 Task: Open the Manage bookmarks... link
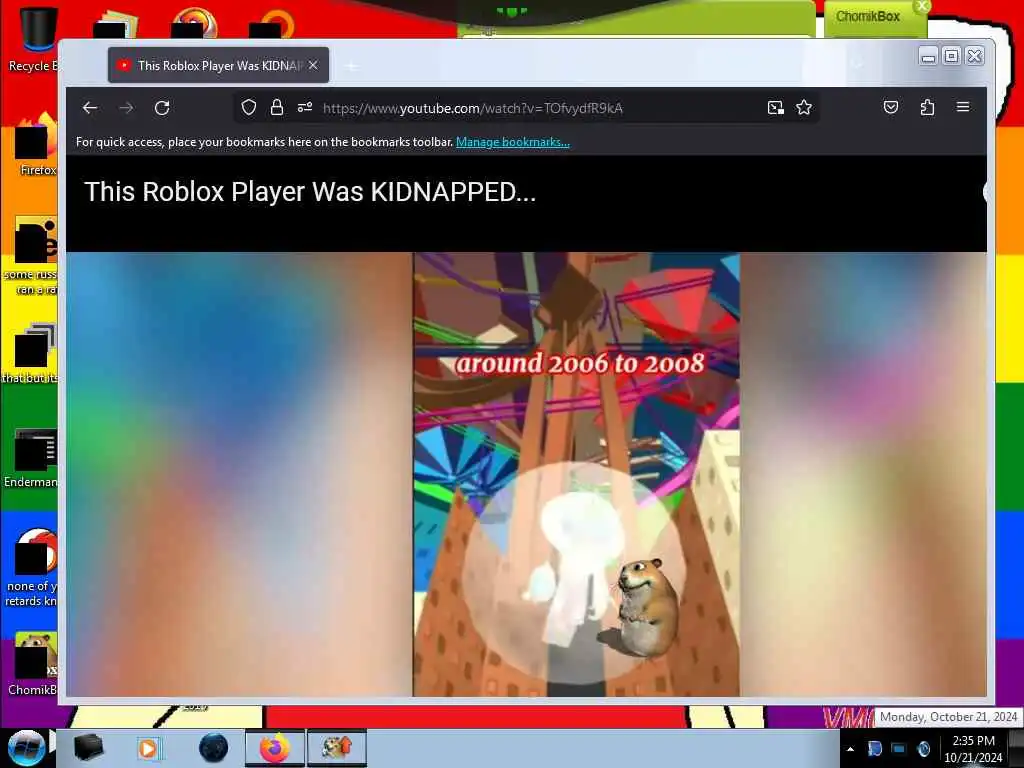[x=513, y=142]
